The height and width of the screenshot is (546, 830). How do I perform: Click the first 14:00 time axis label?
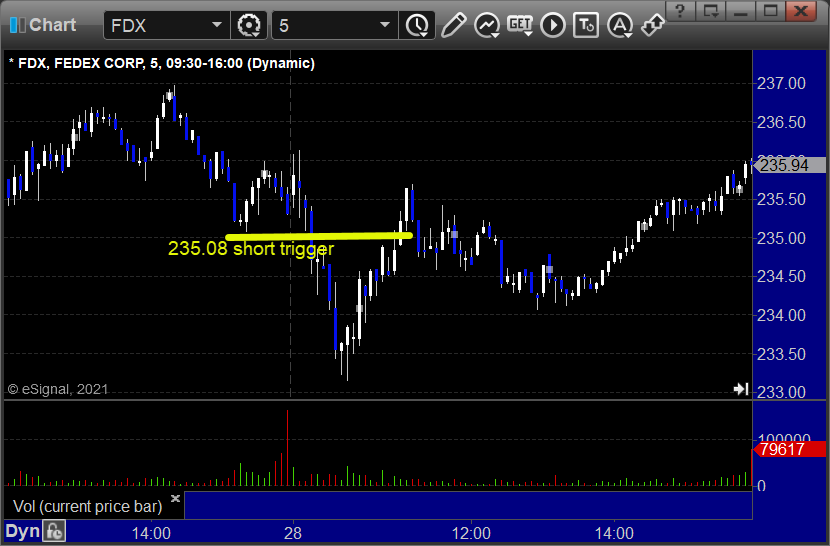pyautogui.click(x=151, y=533)
